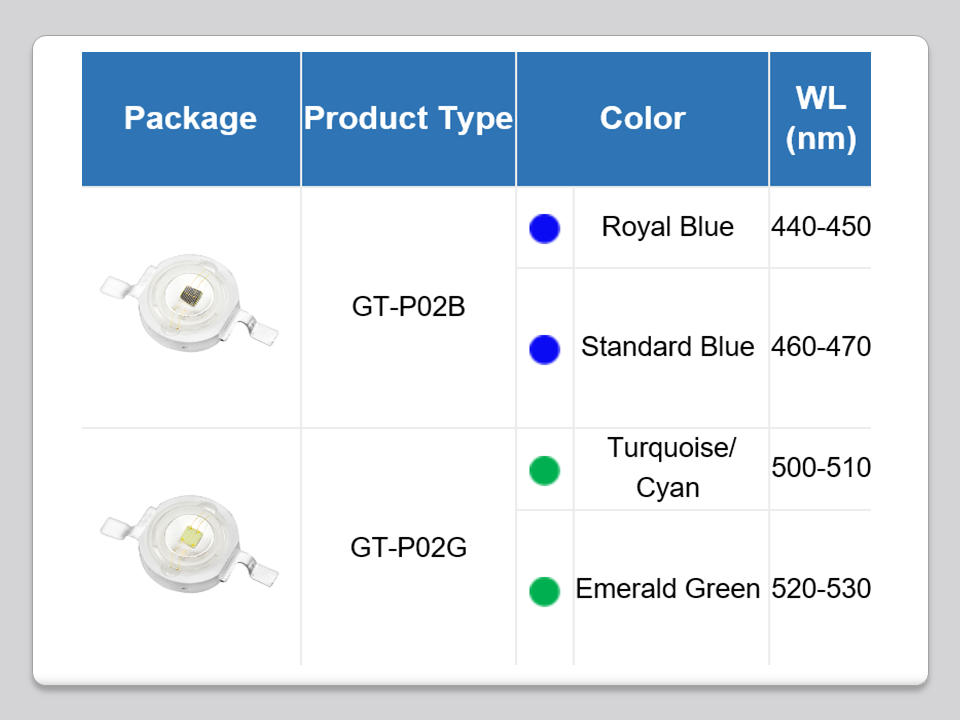Click the Emerald Green color name
Viewport: 960px width, 720px height.
point(668,589)
